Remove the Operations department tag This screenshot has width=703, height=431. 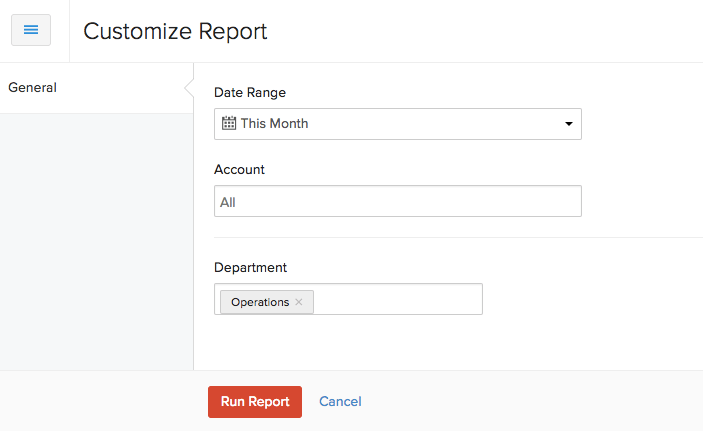pos(299,302)
